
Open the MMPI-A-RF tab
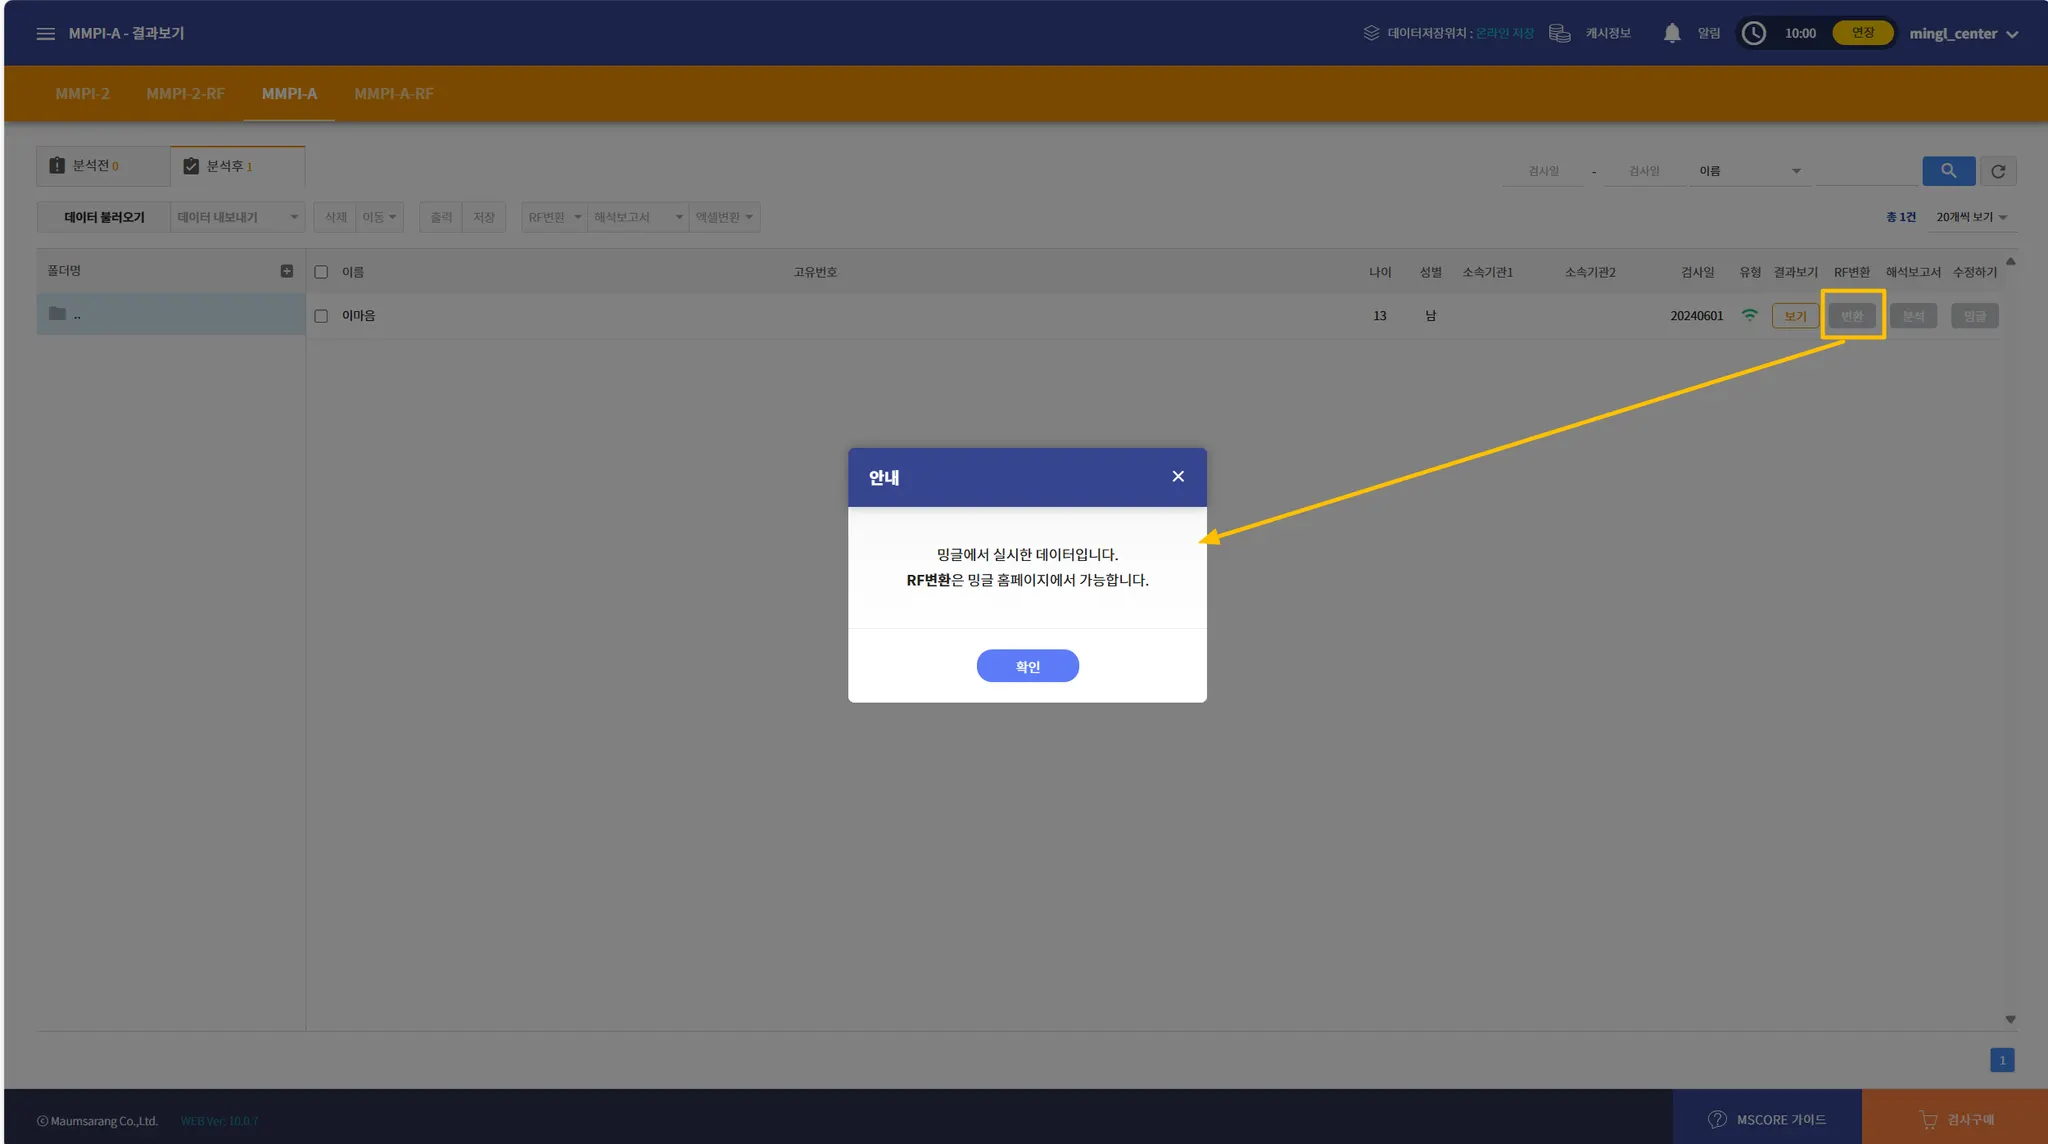[393, 94]
